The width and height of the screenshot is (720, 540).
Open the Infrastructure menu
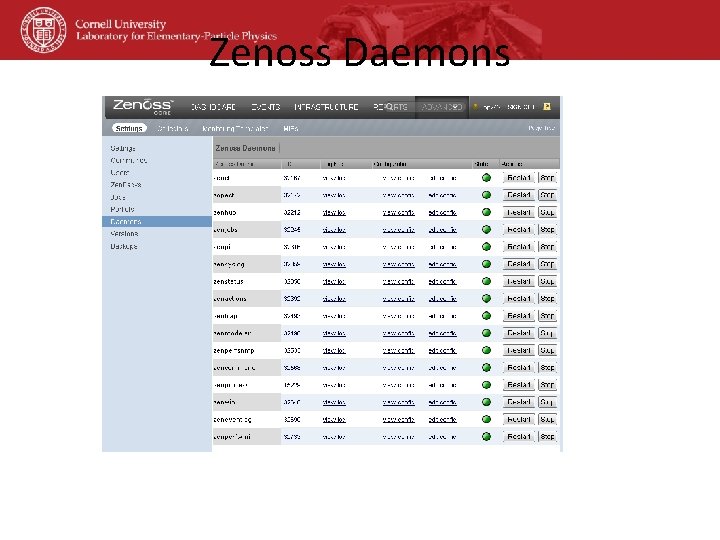click(x=326, y=107)
